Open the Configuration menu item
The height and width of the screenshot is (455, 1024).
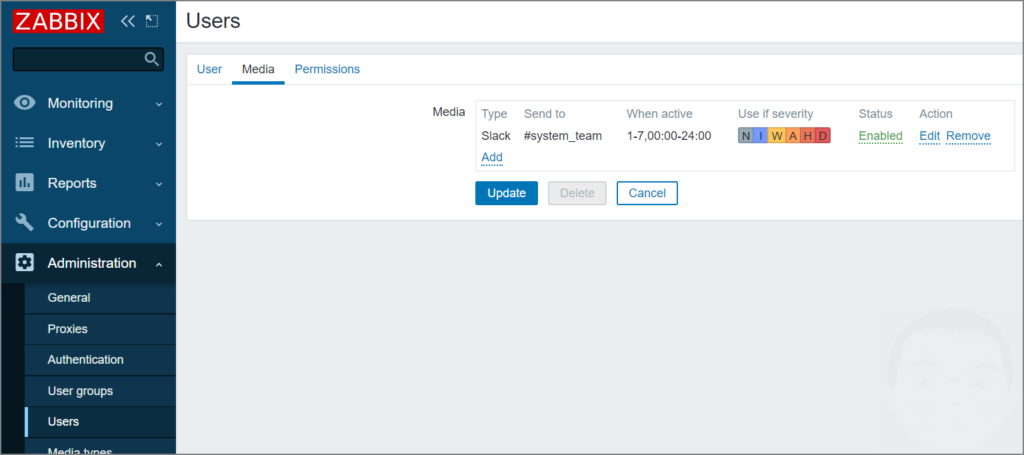pyautogui.click(x=88, y=223)
